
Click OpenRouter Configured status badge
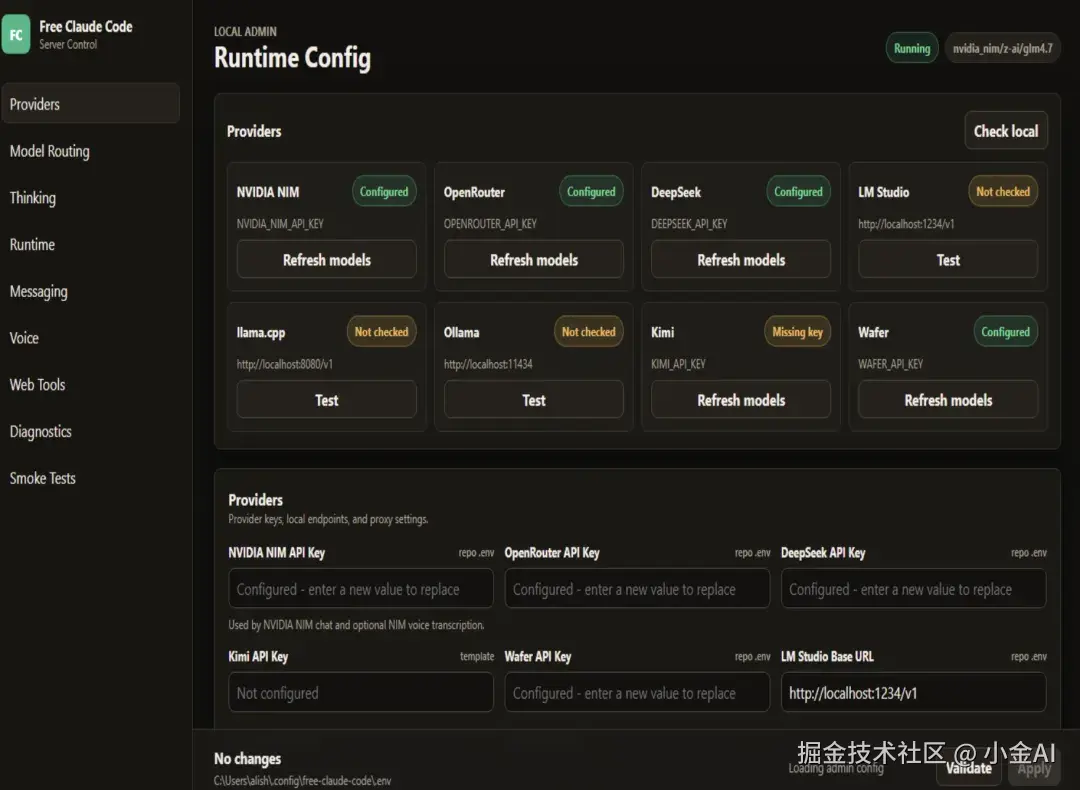point(591,191)
